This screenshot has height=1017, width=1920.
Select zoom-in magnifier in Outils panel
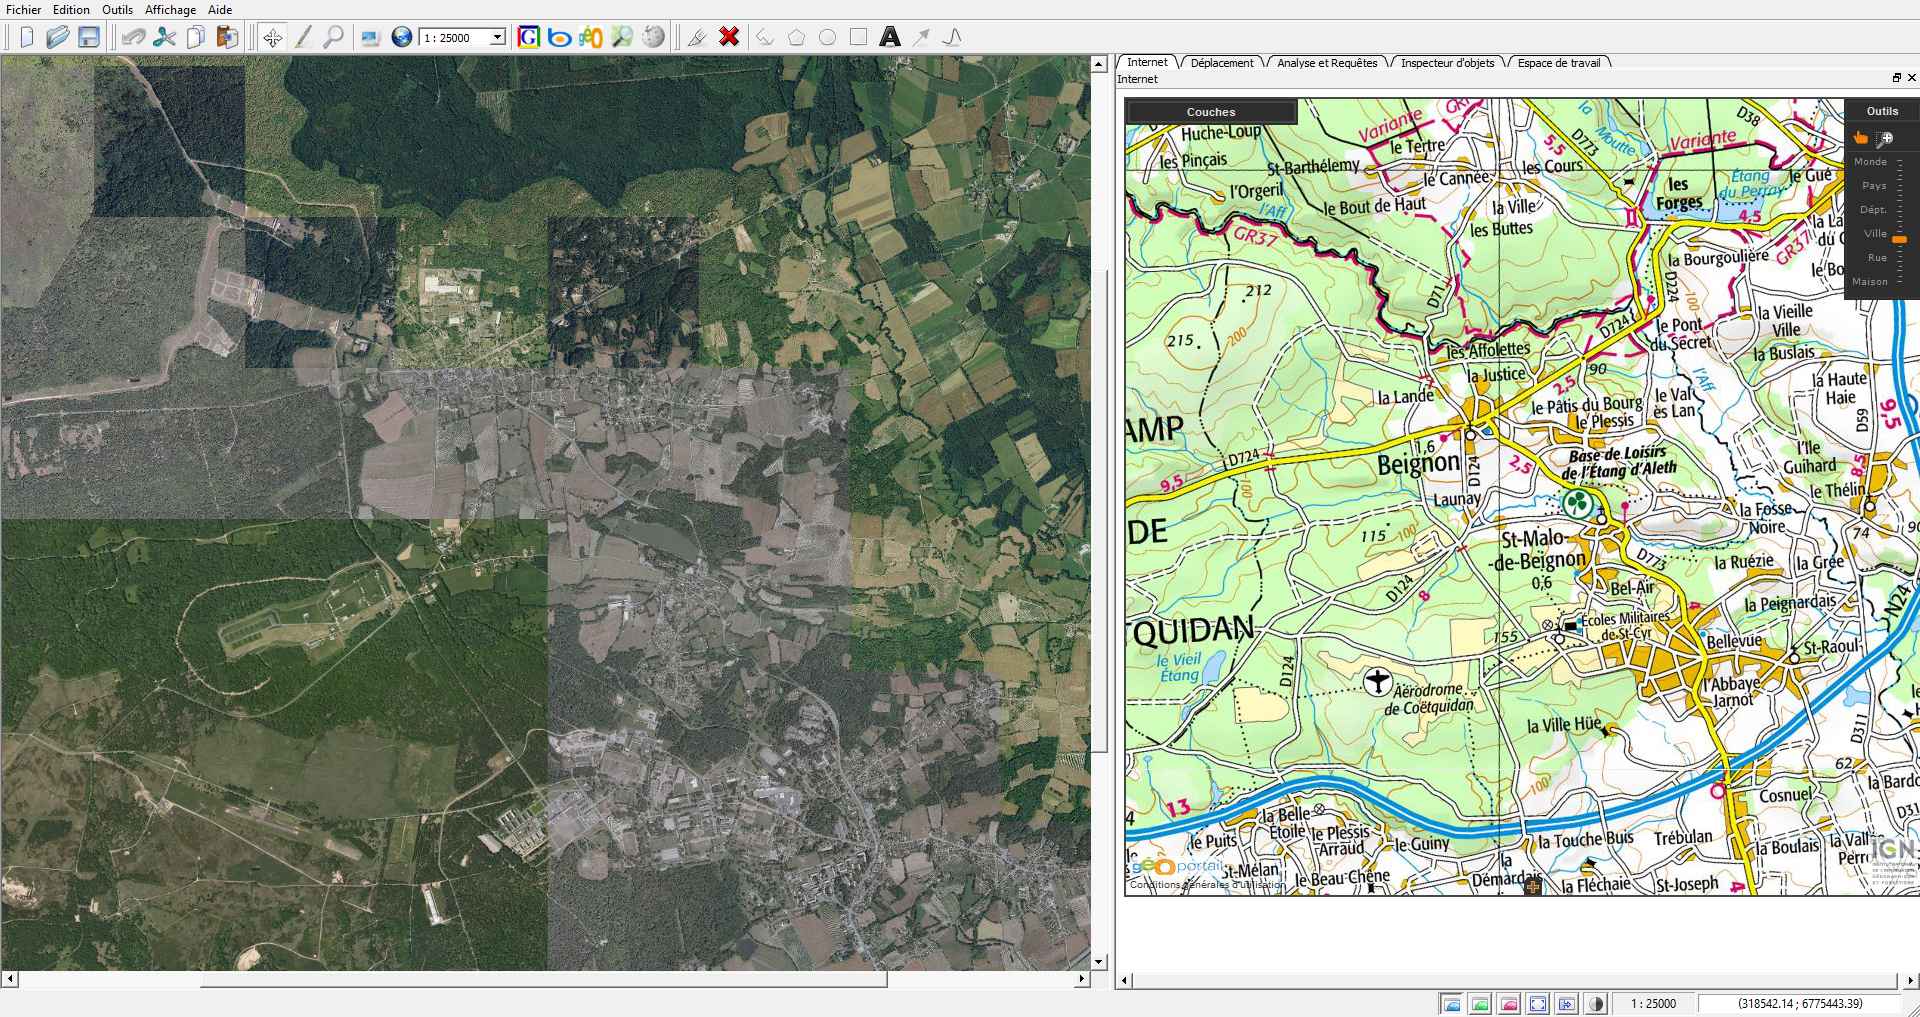[1884, 139]
